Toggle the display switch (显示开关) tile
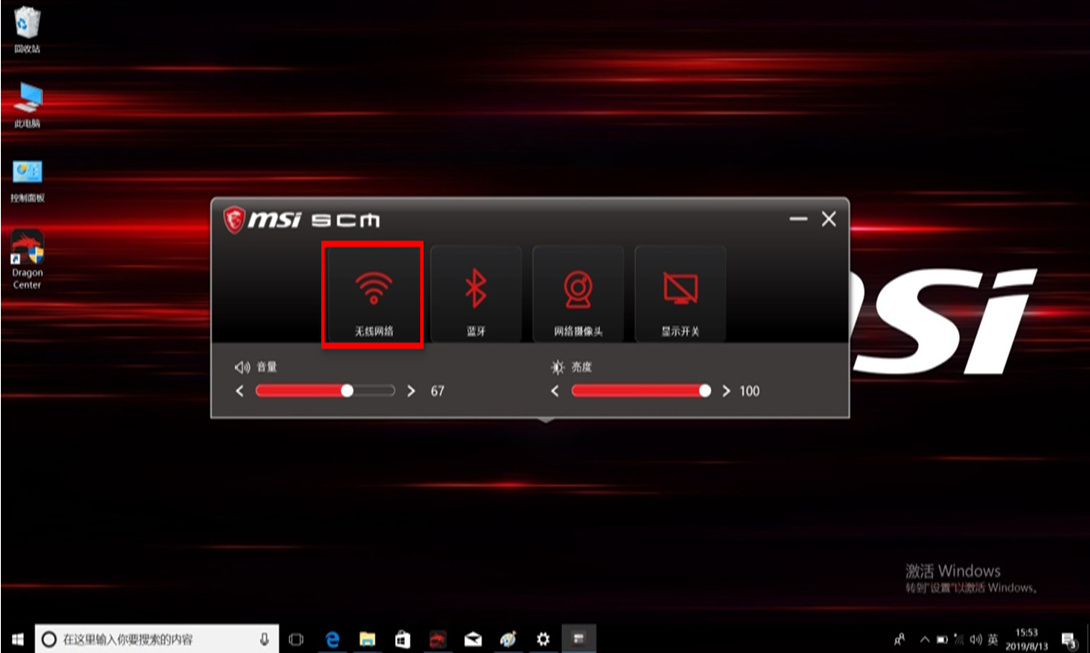Viewport: 1090px width, 653px height. (680, 294)
